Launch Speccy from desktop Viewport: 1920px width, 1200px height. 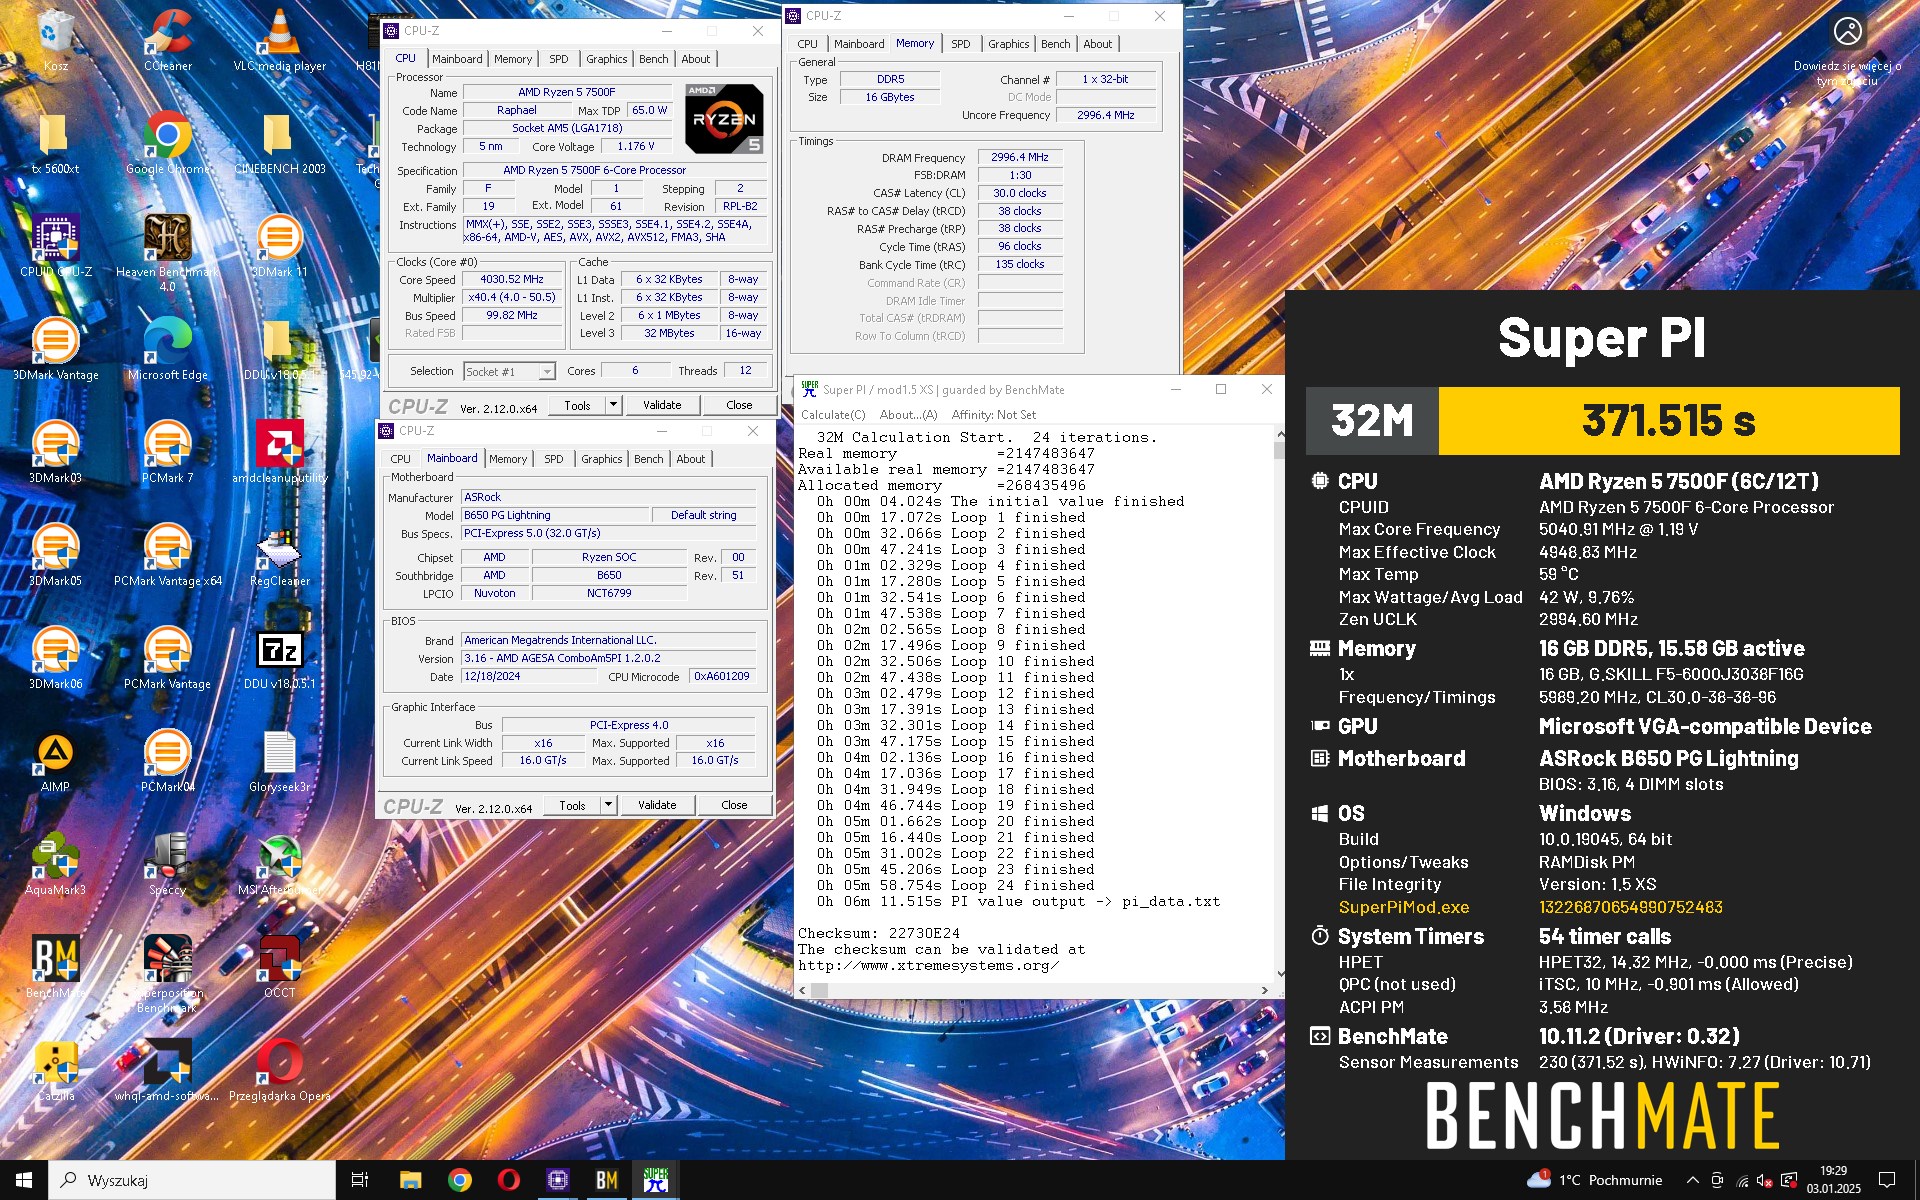click(x=168, y=864)
